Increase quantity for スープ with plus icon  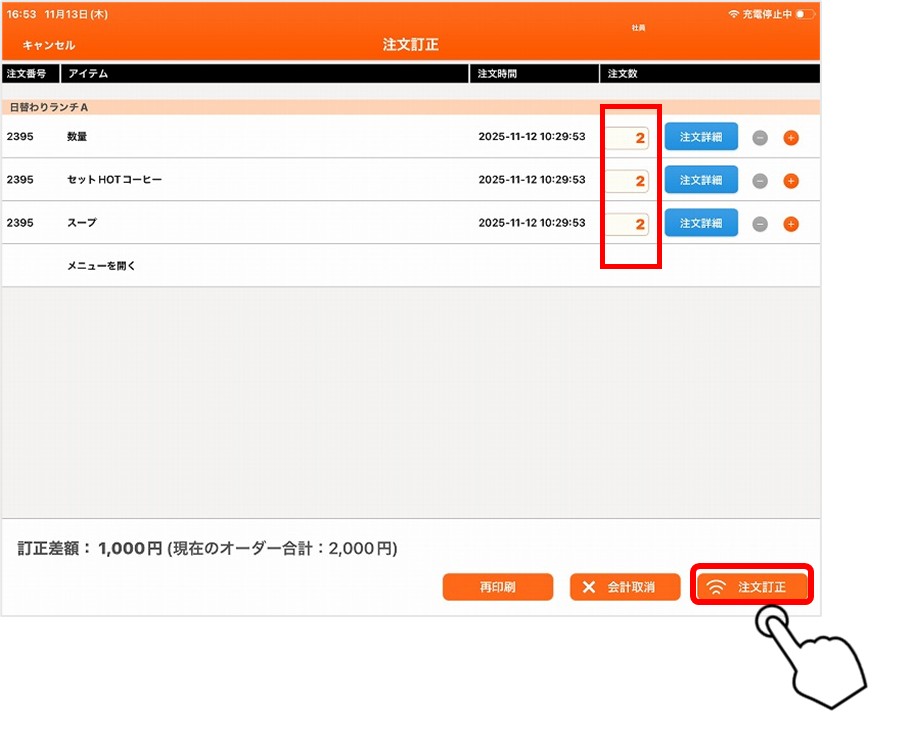pyautogui.click(x=790, y=224)
